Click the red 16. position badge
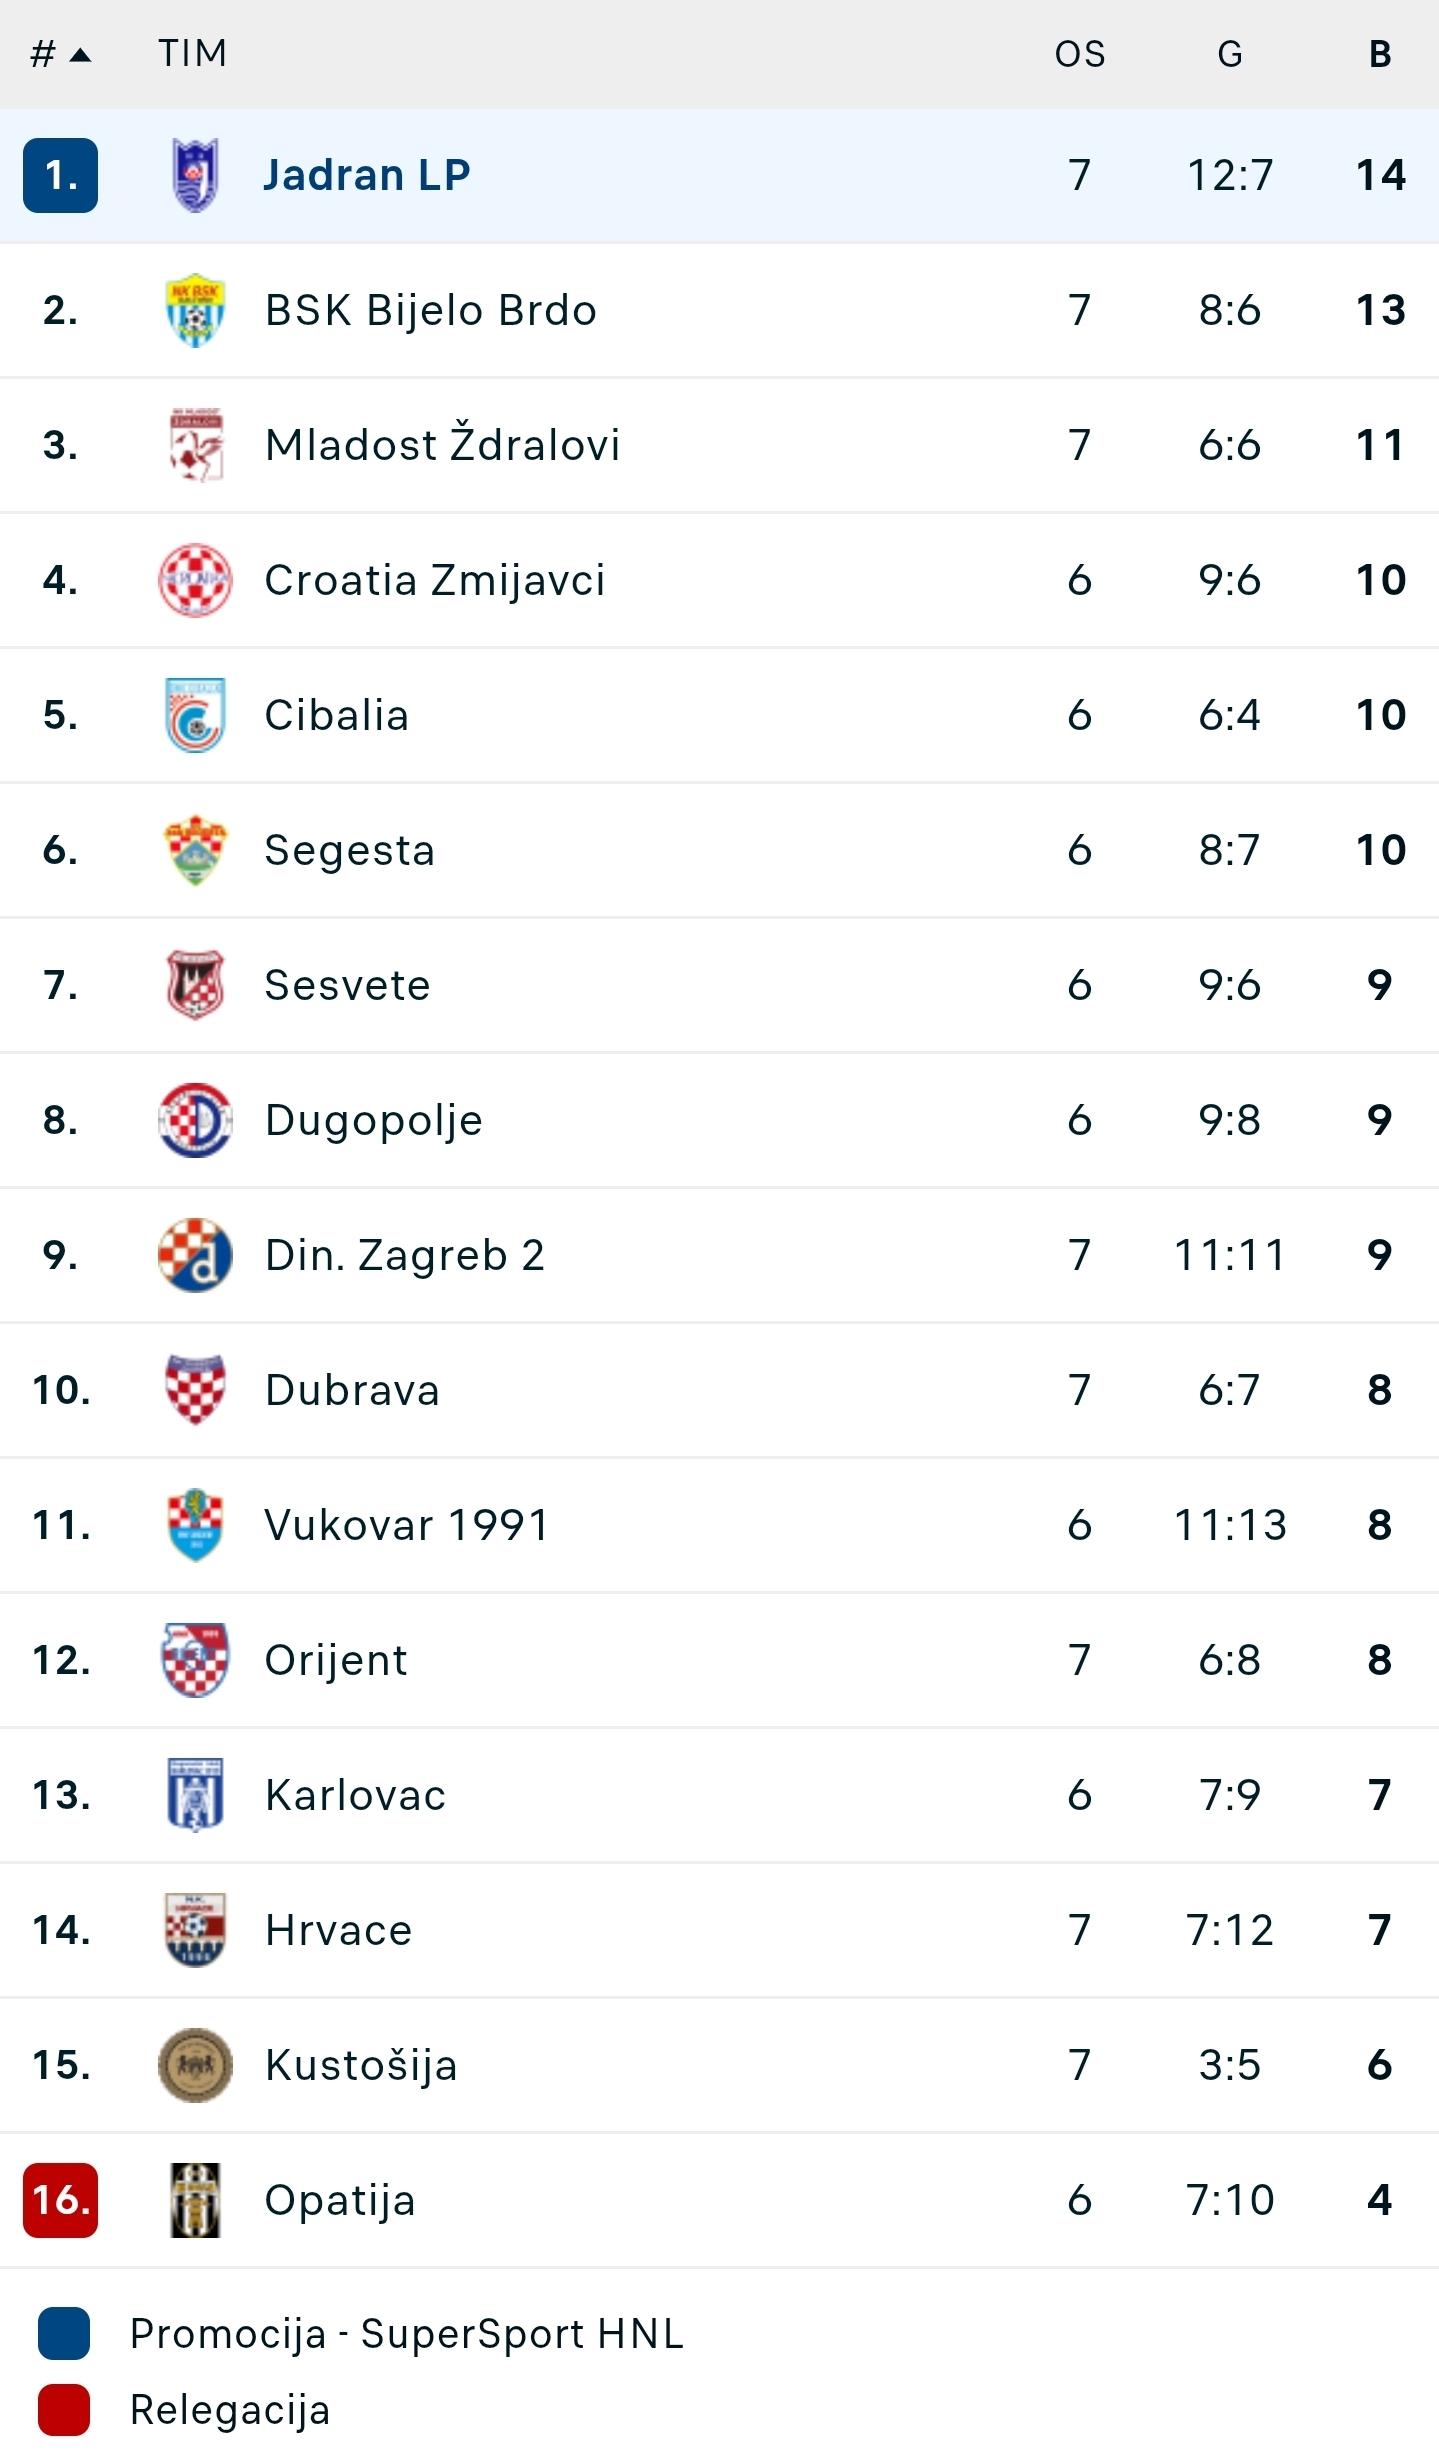Screen dimensions: 1439x2459 [60, 2200]
